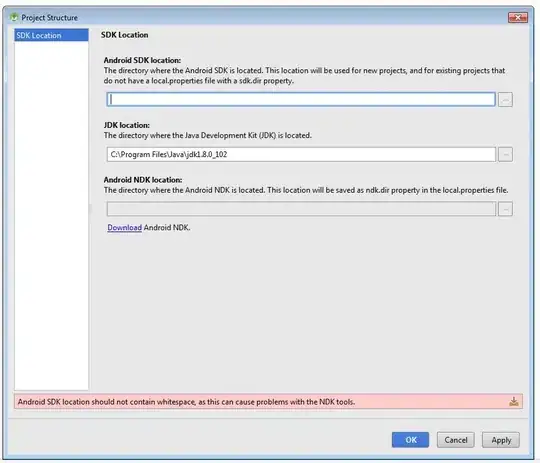Click the 'Android SDK location:' label

[142, 60]
